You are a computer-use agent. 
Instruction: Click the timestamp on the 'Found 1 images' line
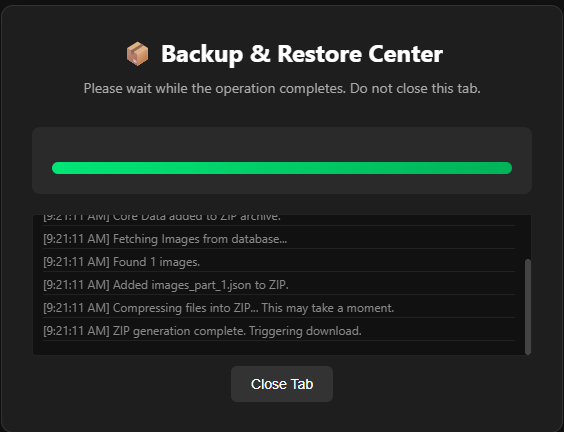tap(76, 262)
